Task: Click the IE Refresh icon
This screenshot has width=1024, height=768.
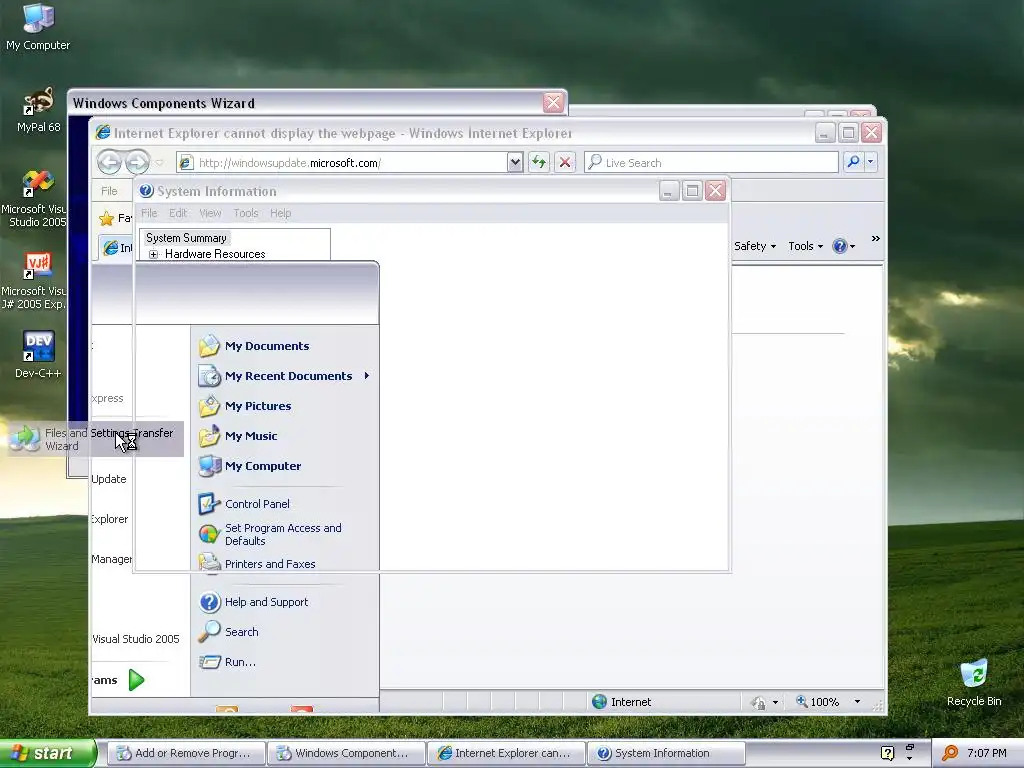Action: click(539, 162)
